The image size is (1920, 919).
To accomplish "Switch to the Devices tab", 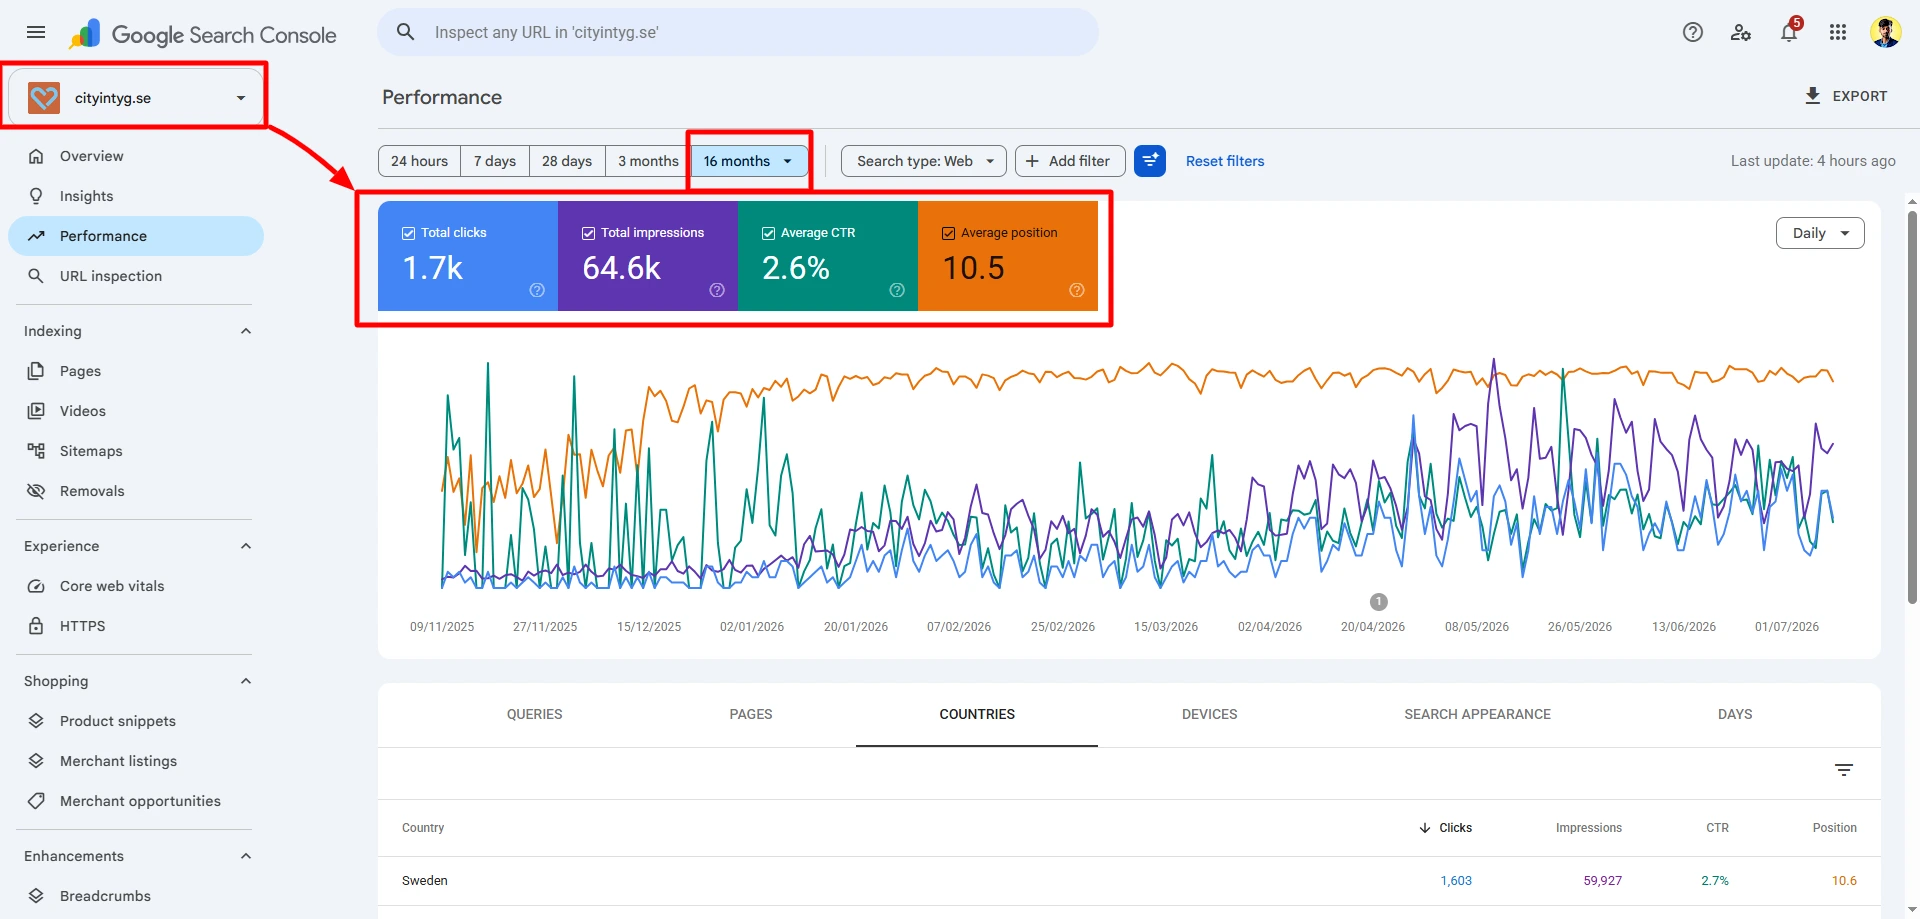I will pos(1209,714).
